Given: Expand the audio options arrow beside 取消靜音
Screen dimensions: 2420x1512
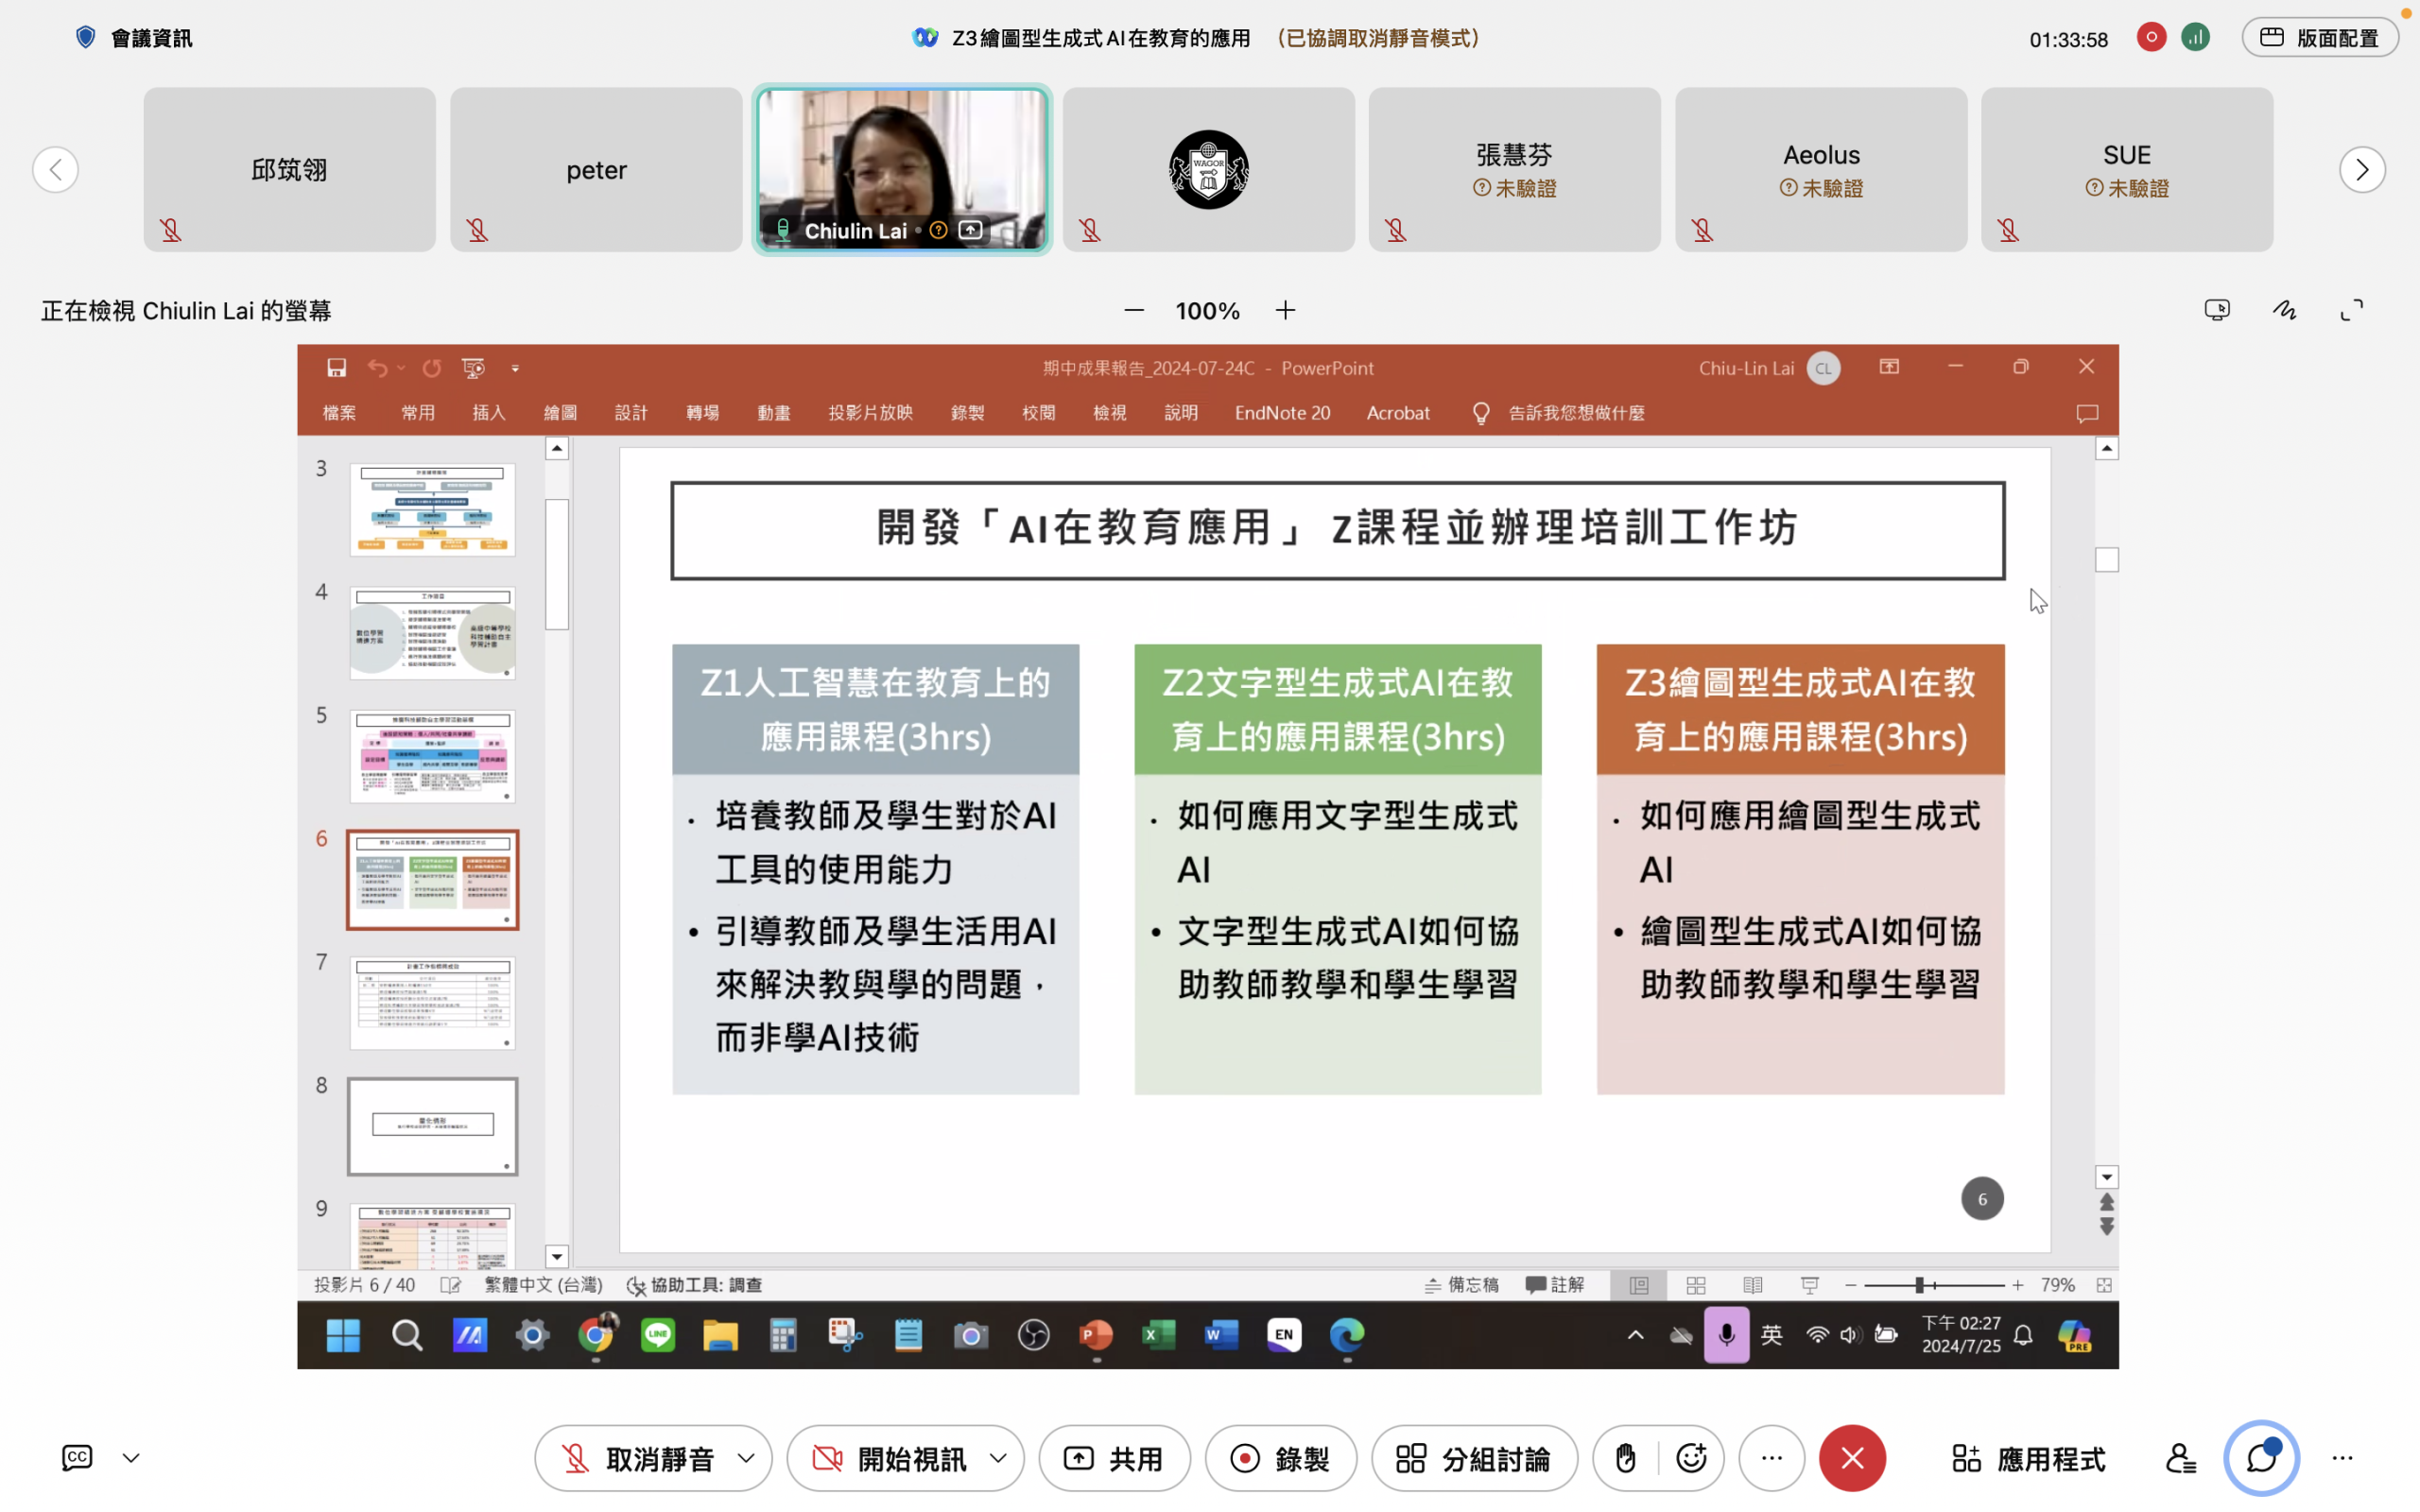Looking at the screenshot, I should click(746, 1458).
